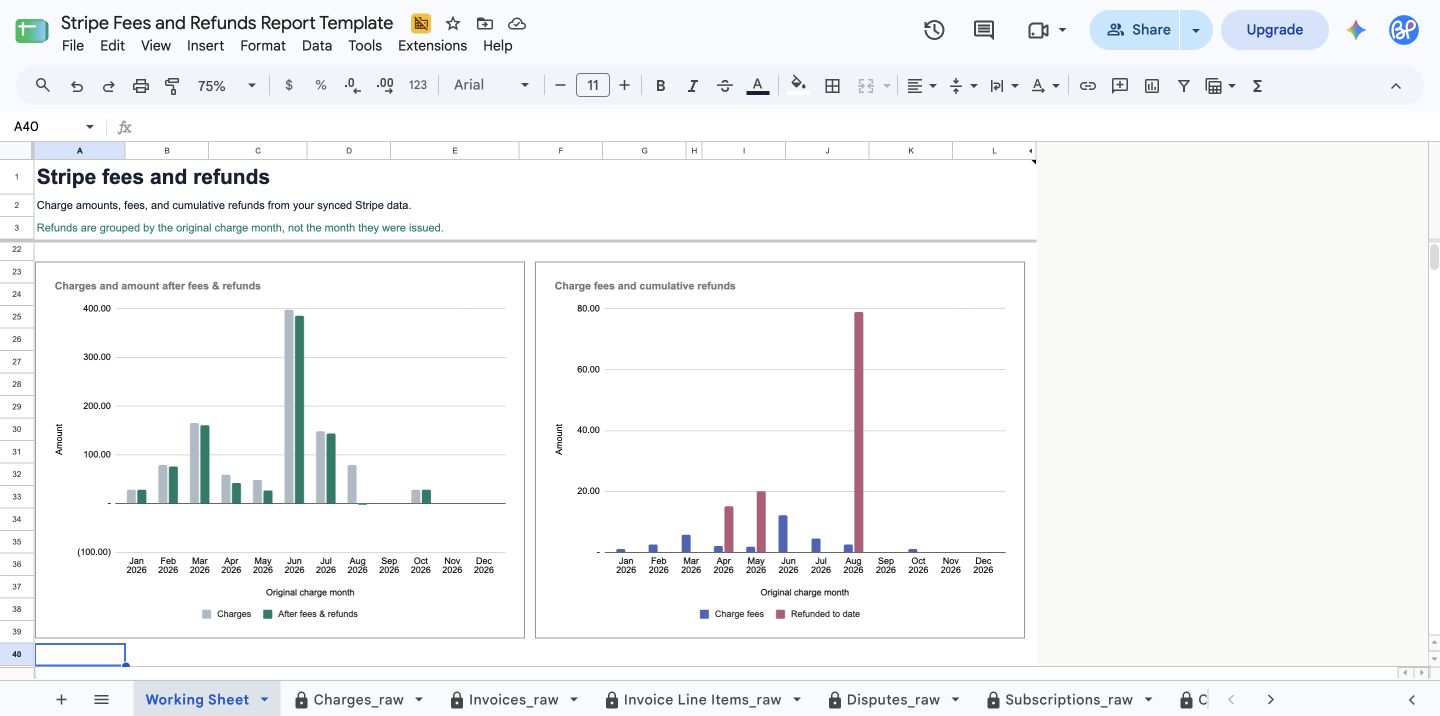Edit the font size field
The image size is (1440, 716).
pyautogui.click(x=593, y=86)
